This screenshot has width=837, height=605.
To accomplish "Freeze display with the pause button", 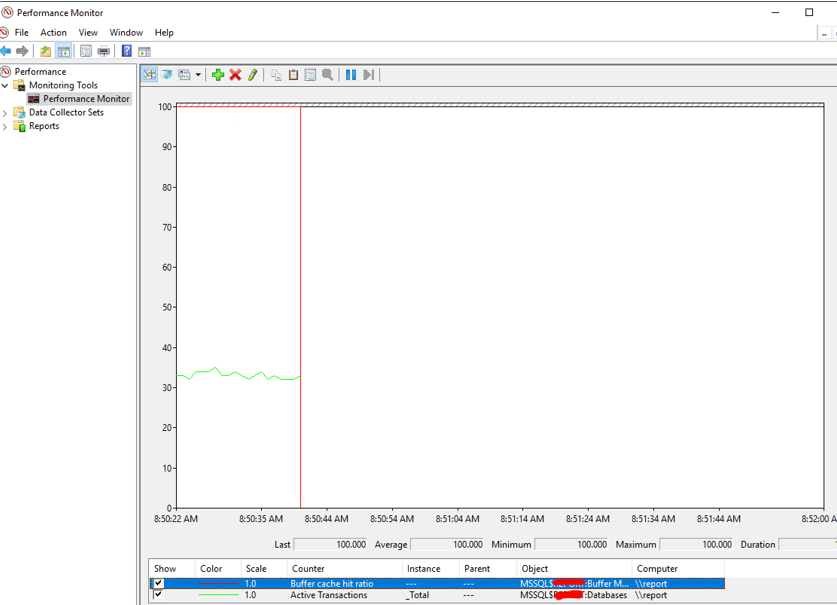I will (x=351, y=75).
